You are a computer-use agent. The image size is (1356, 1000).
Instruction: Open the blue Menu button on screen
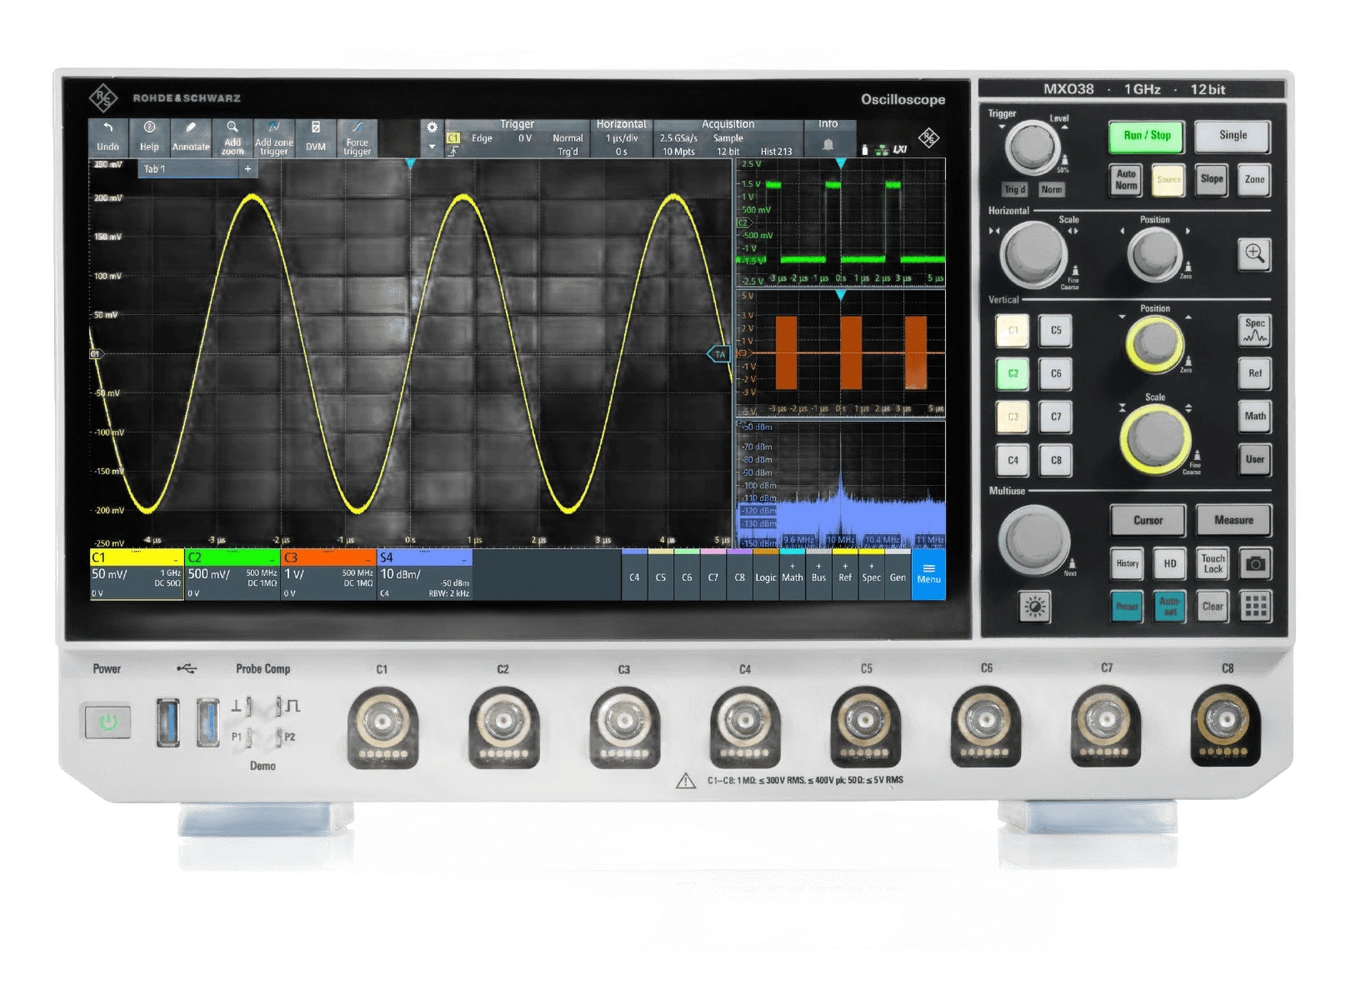(929, 574)
